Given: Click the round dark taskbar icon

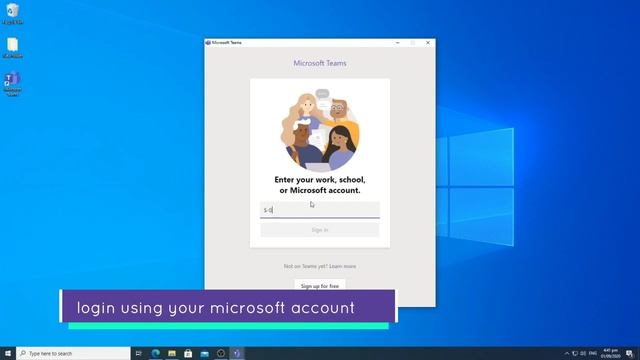Looking at the screenshot, I should coord(221,353).
